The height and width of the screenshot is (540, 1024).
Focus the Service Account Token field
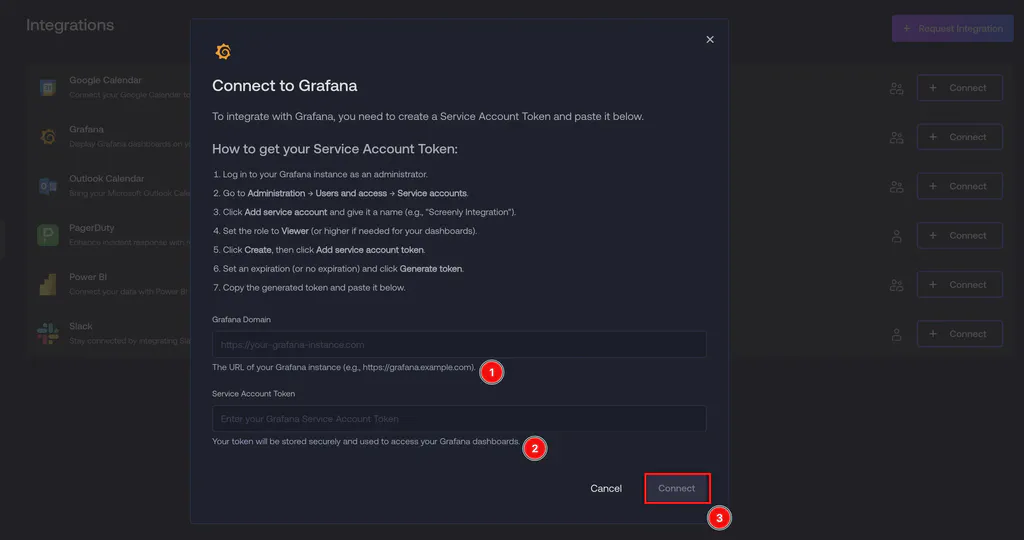click(459, 419)
